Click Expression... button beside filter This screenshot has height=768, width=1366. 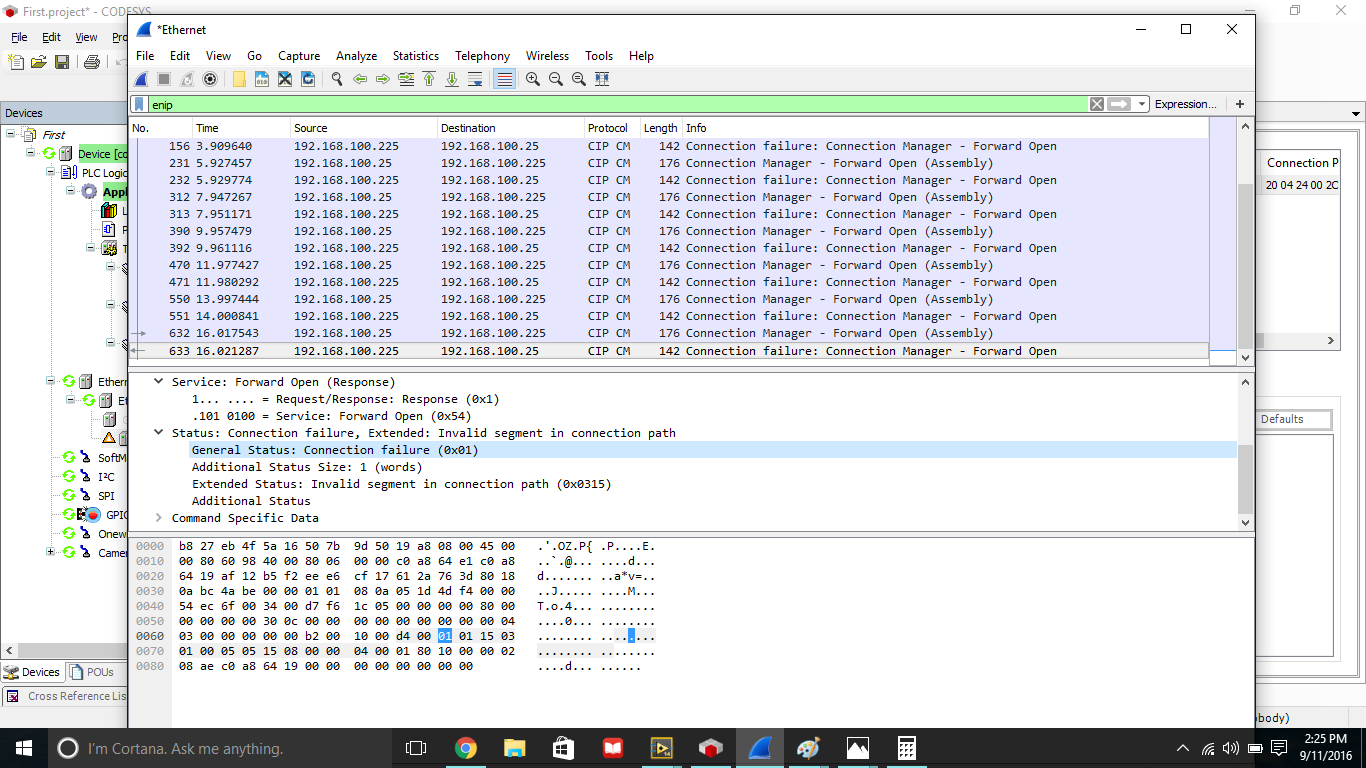pyautogui.click(x=1186, y=104)
